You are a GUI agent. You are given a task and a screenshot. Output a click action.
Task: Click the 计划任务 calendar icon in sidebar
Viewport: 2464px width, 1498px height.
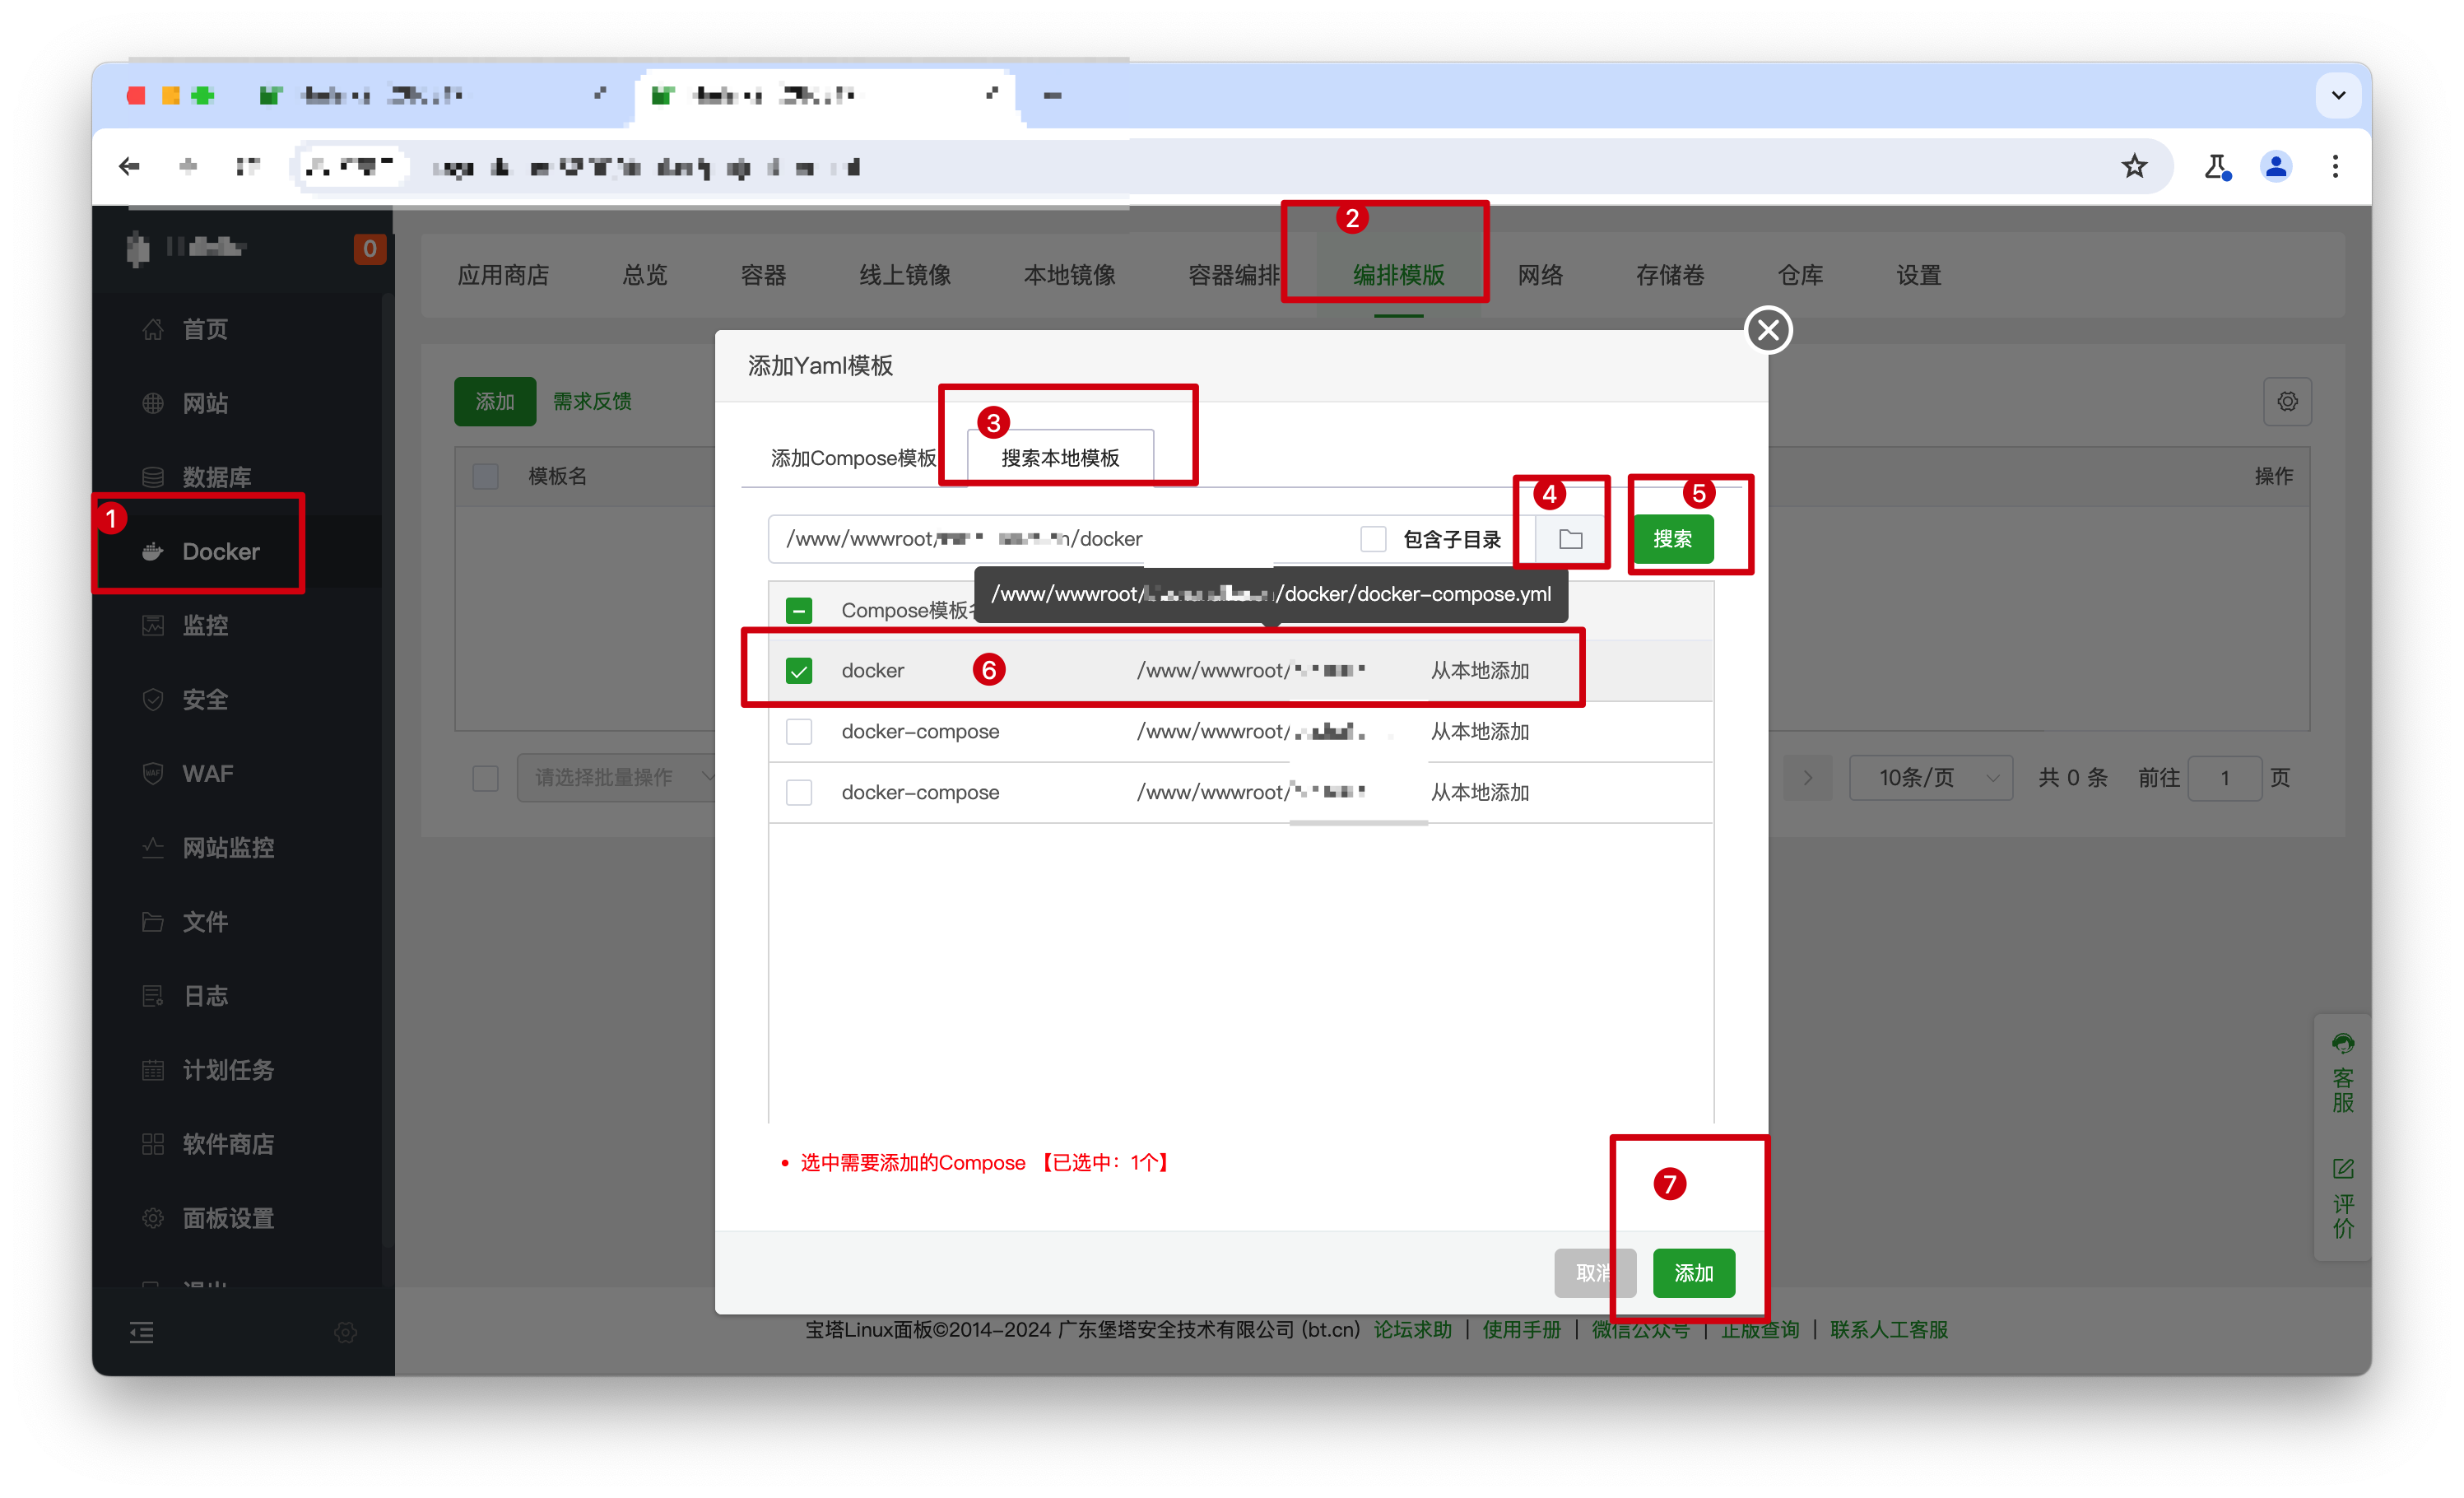(152, 1069)
